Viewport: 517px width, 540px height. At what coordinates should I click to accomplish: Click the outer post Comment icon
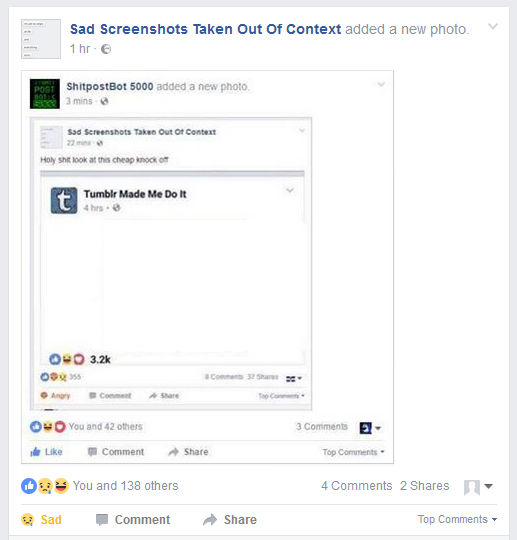coord(102,520)
